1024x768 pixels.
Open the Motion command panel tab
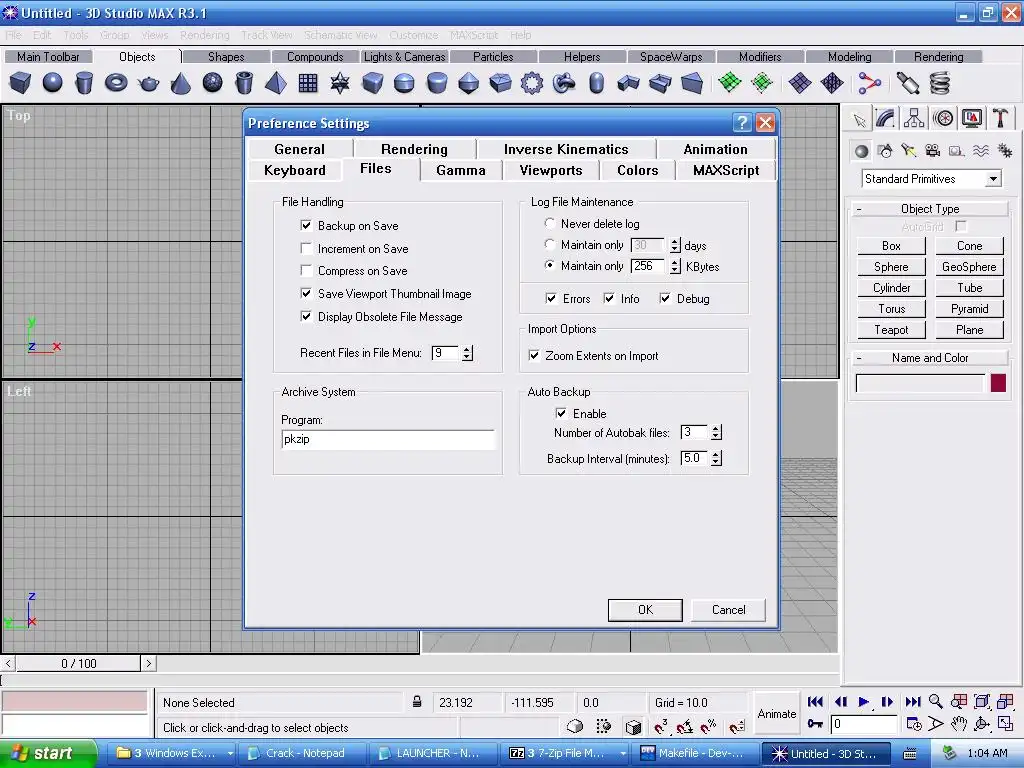[943, 119]
